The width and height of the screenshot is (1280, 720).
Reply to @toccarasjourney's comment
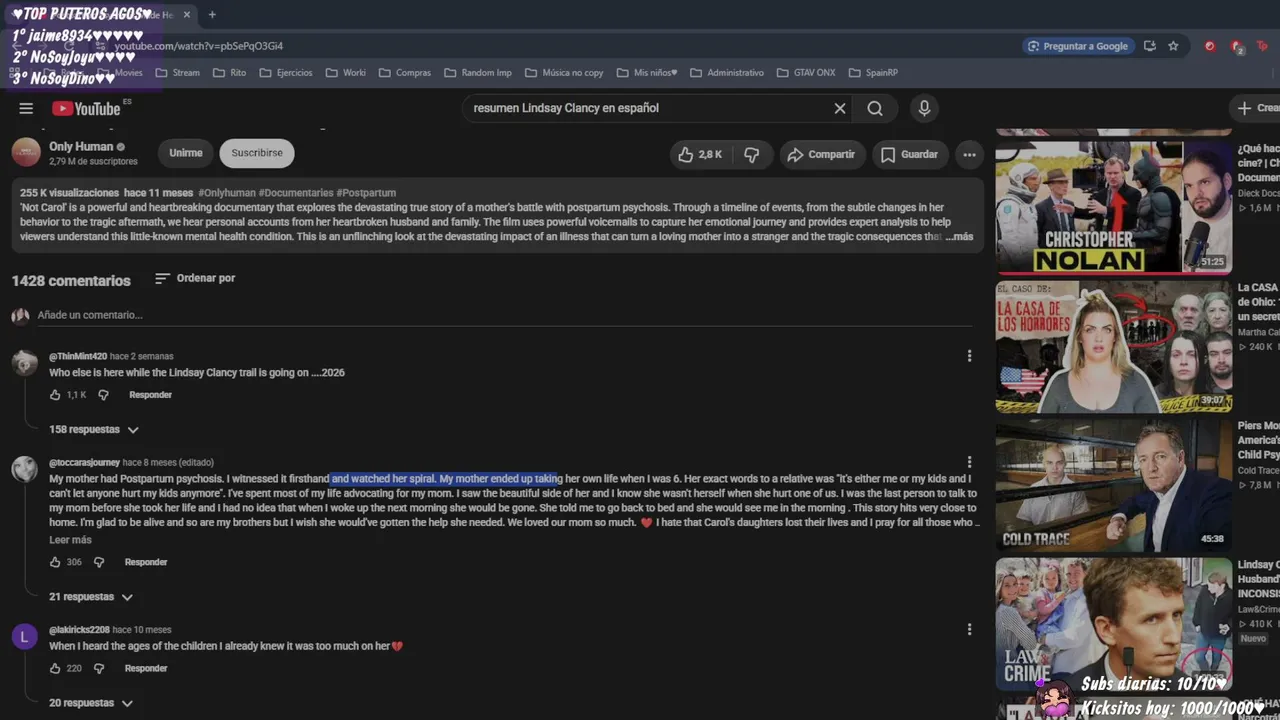(x=146, y=562)
